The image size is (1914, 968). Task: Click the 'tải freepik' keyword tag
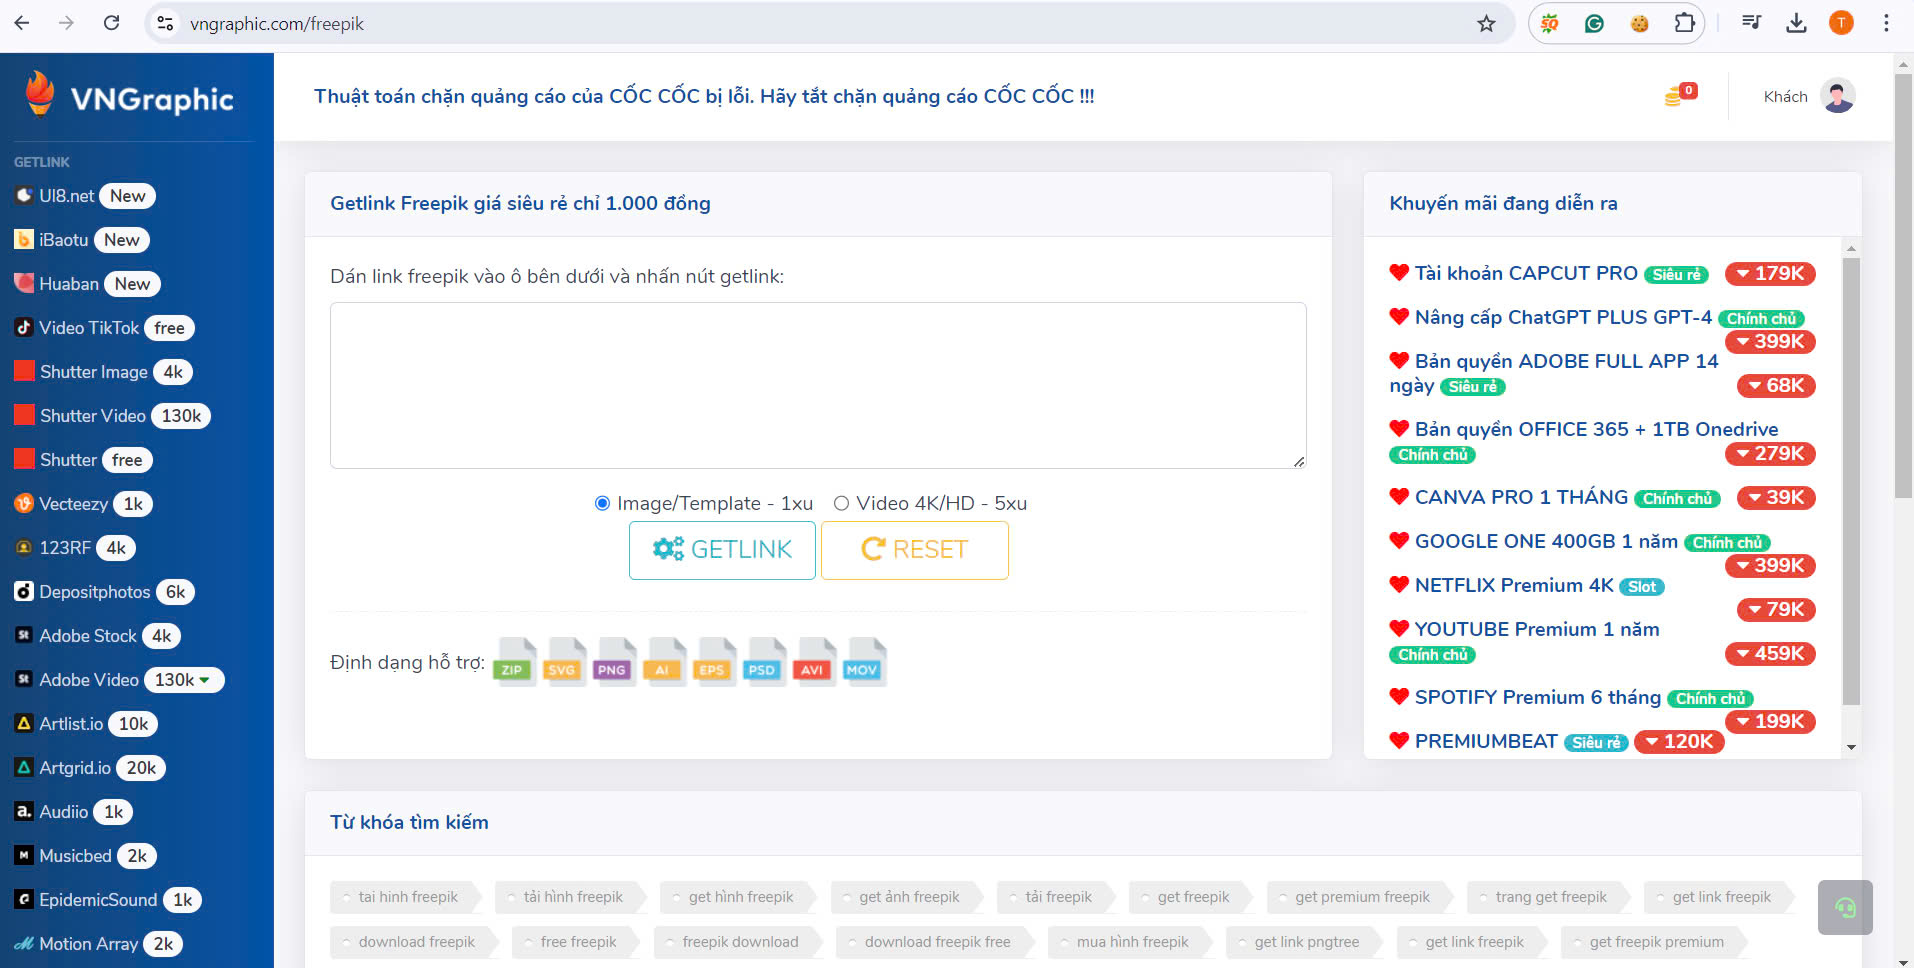pyautogui.click(x=1058, y=897)
